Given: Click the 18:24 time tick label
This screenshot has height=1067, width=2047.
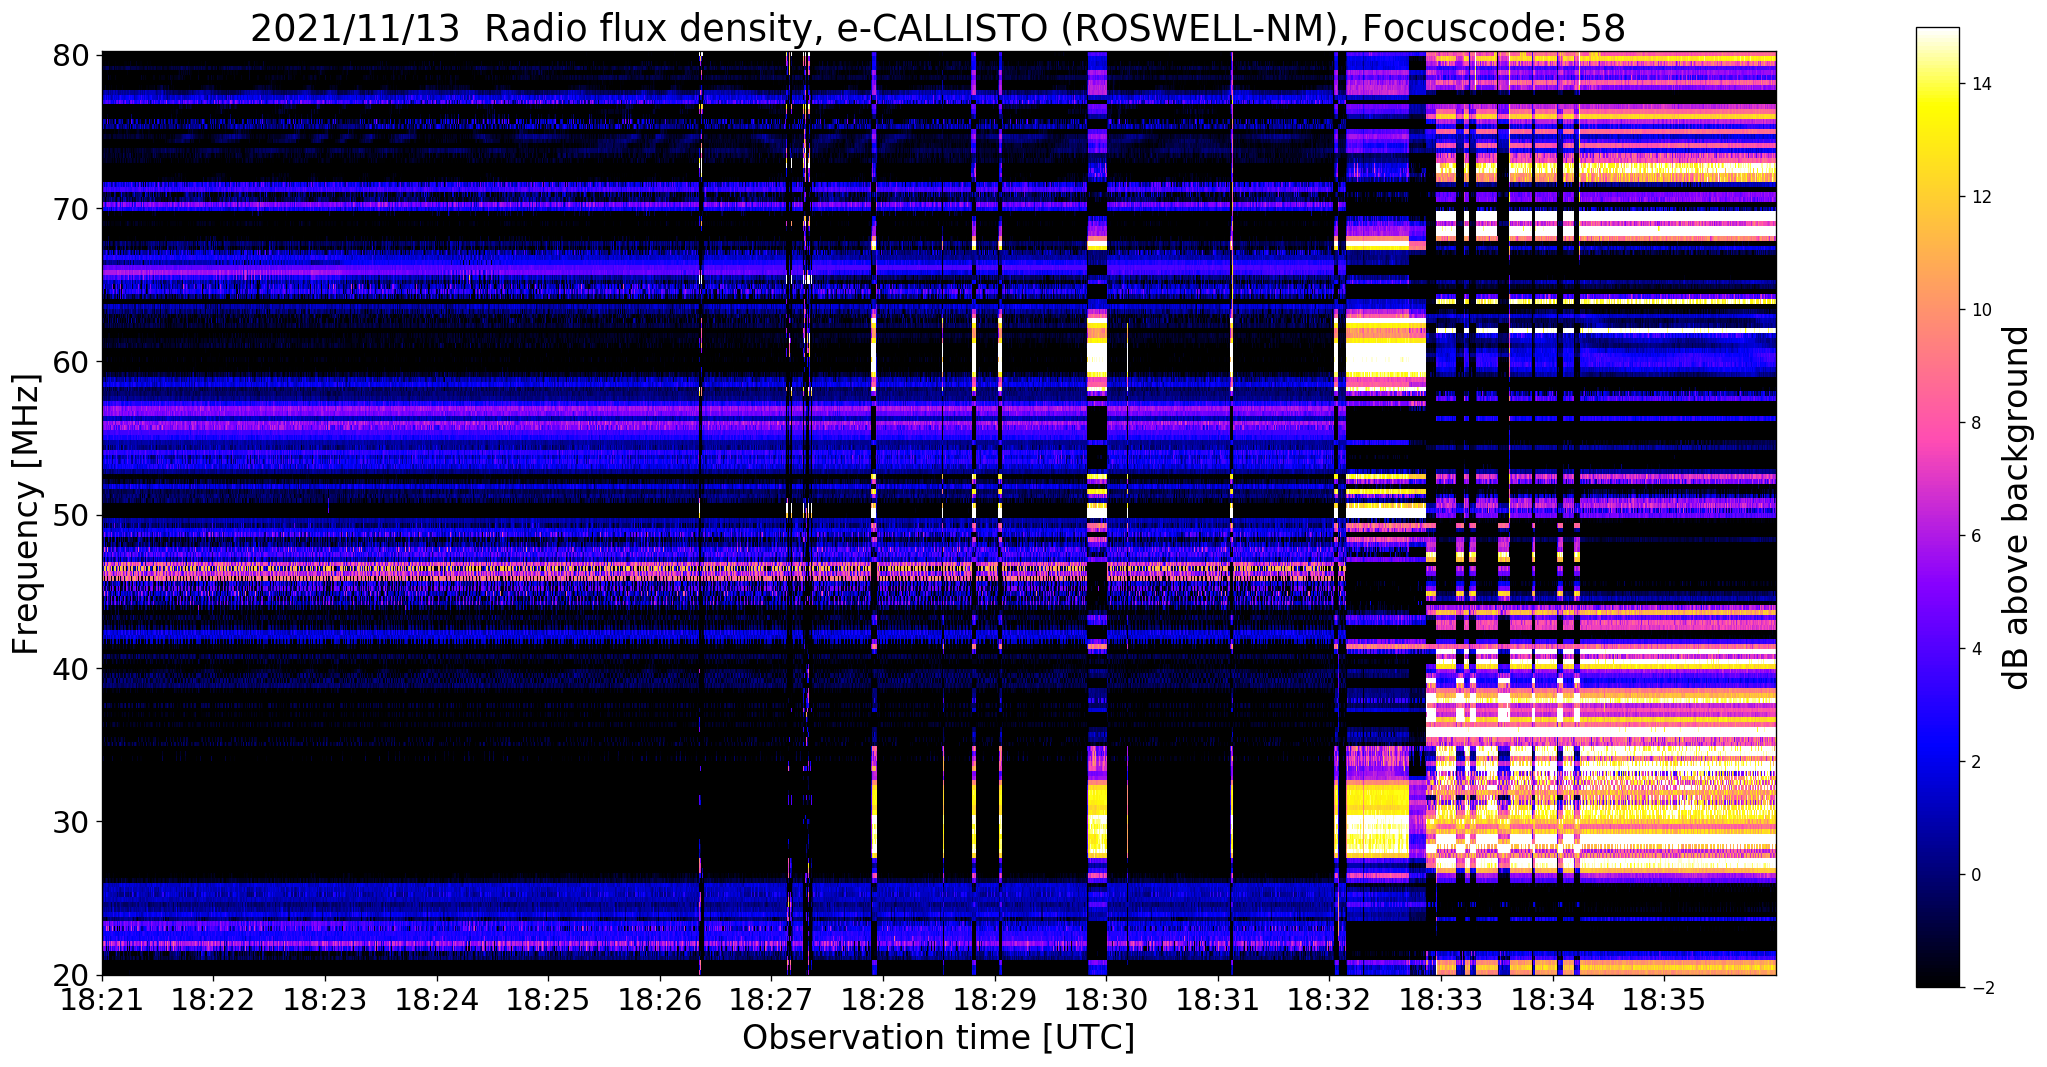Looking at the screenshot, I should point(436,999).
